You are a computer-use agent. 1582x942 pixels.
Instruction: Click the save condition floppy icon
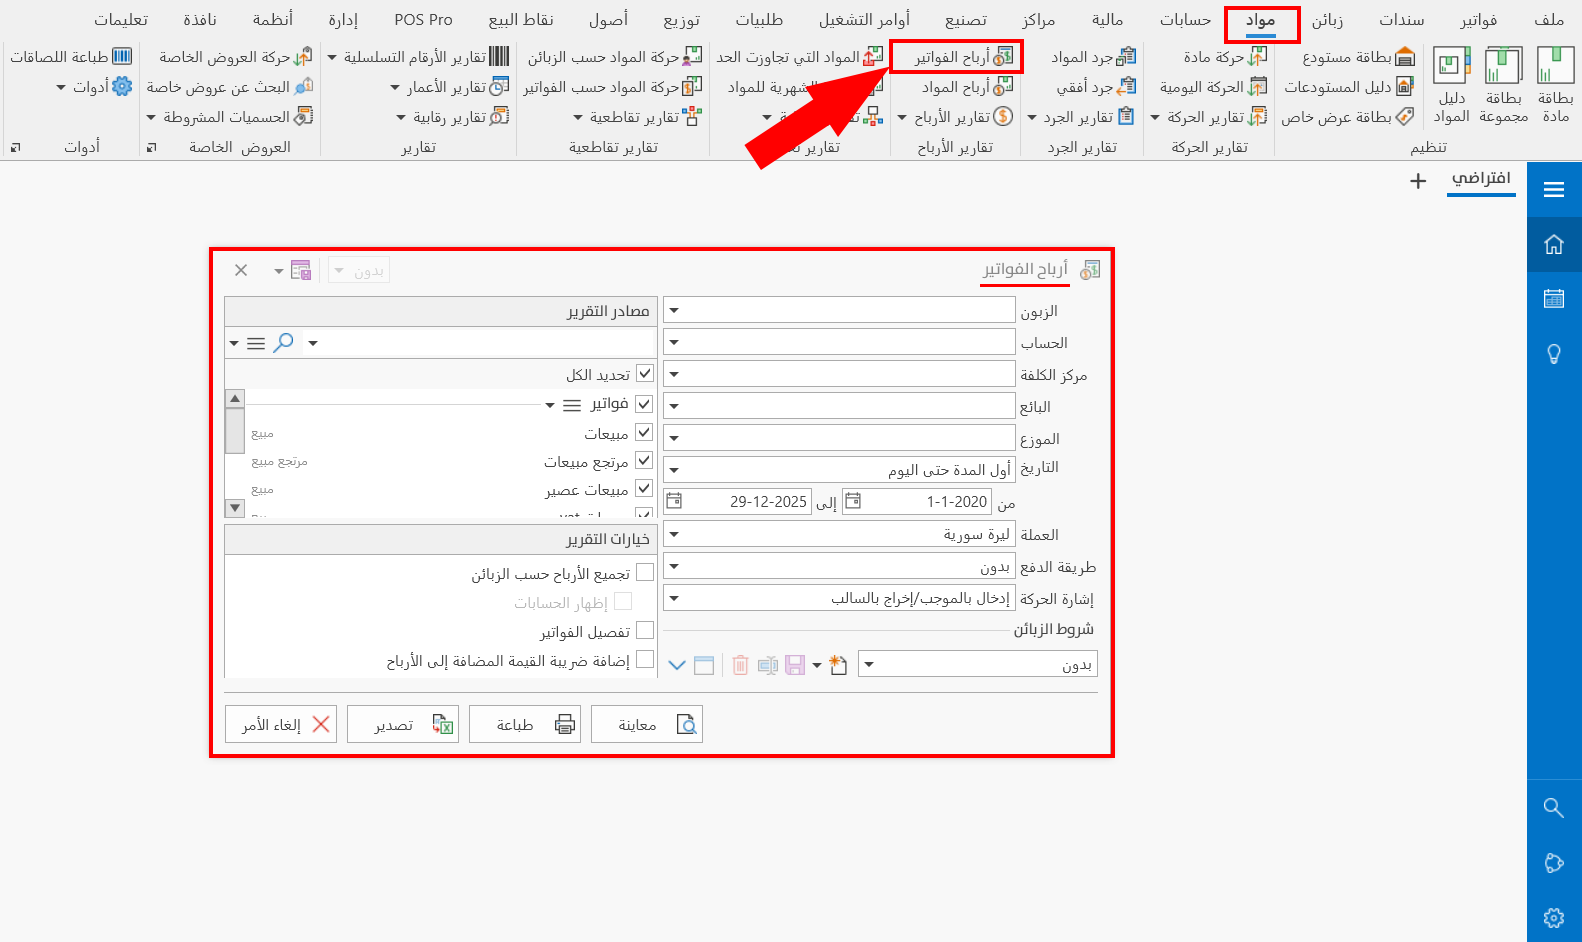coord(795,665)
